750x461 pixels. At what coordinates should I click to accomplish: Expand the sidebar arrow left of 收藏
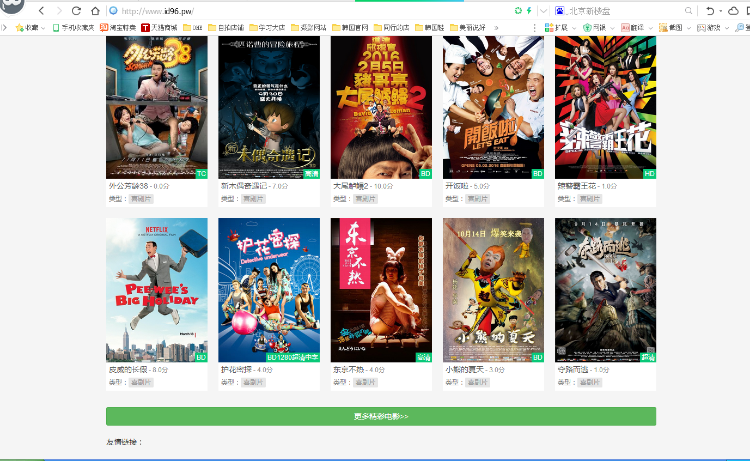pos(4,28)
